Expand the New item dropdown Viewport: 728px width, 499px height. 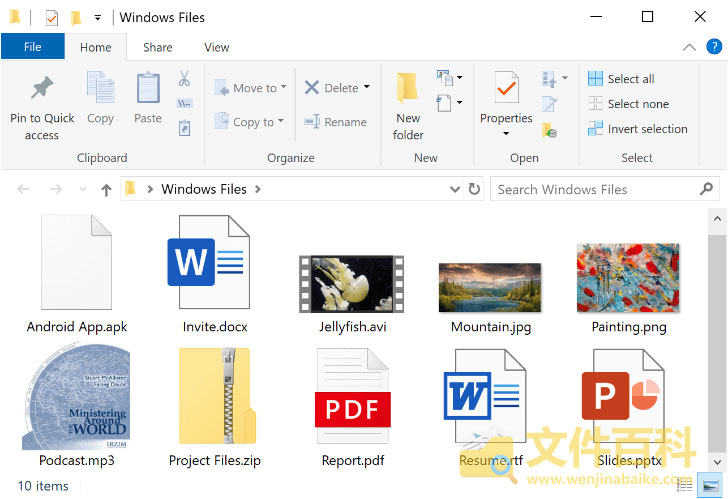[x=460, y=78]
